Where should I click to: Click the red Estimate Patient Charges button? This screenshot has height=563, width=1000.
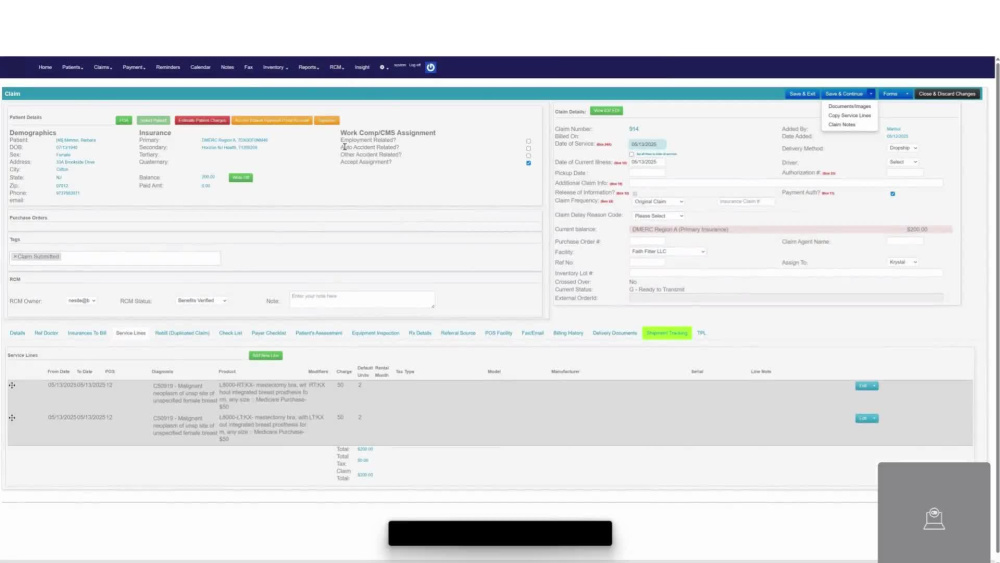pos(202,120)
